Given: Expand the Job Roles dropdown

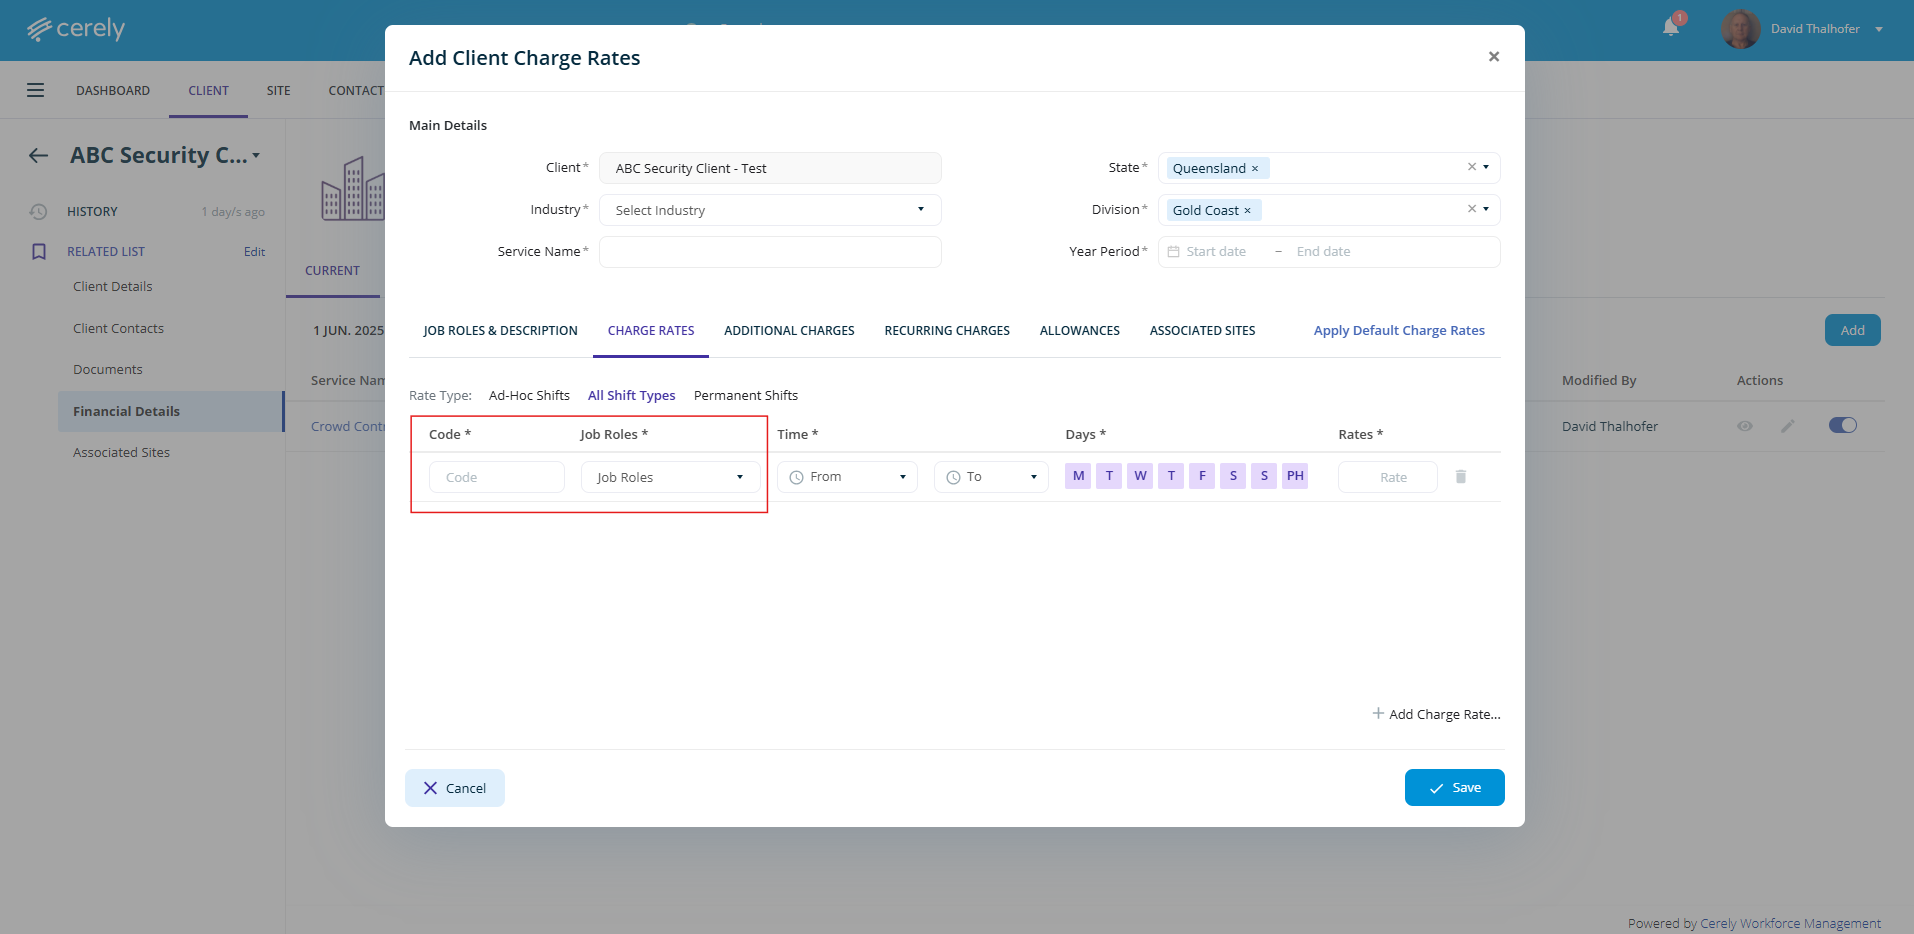Looking at the screenshot, I should tap(670, 477).
